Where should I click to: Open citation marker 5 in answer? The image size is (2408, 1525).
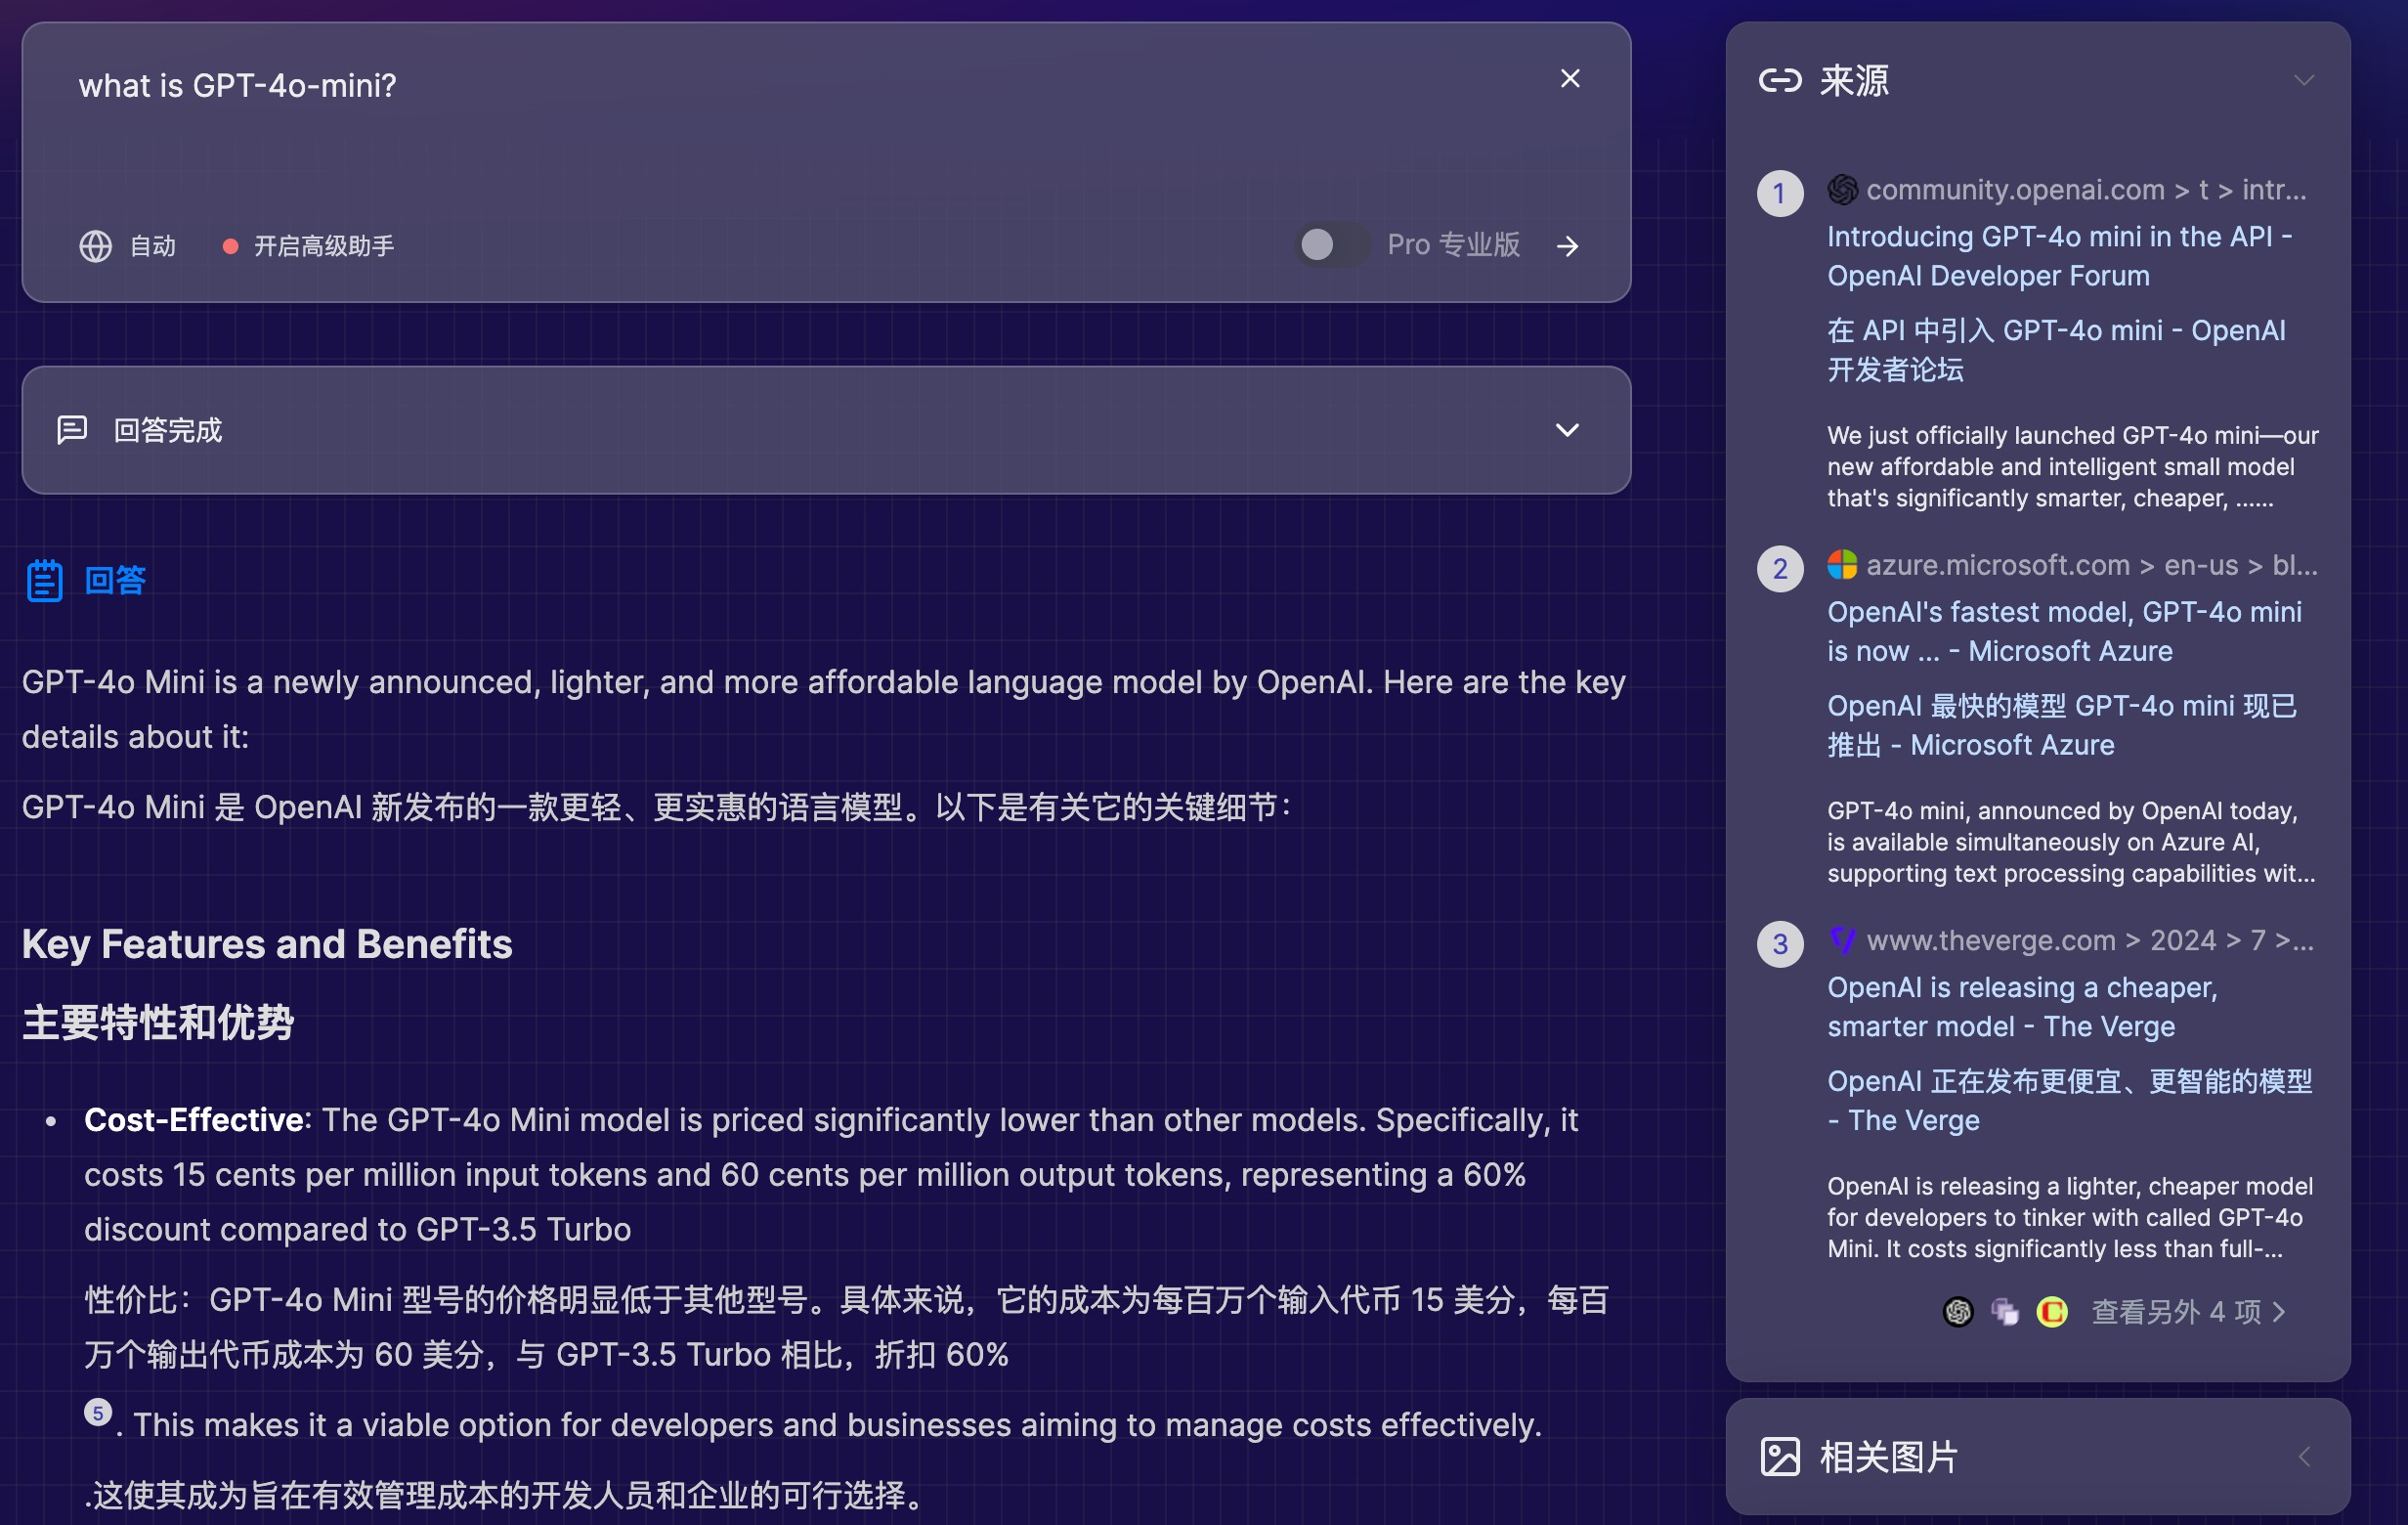[97, 1412]
